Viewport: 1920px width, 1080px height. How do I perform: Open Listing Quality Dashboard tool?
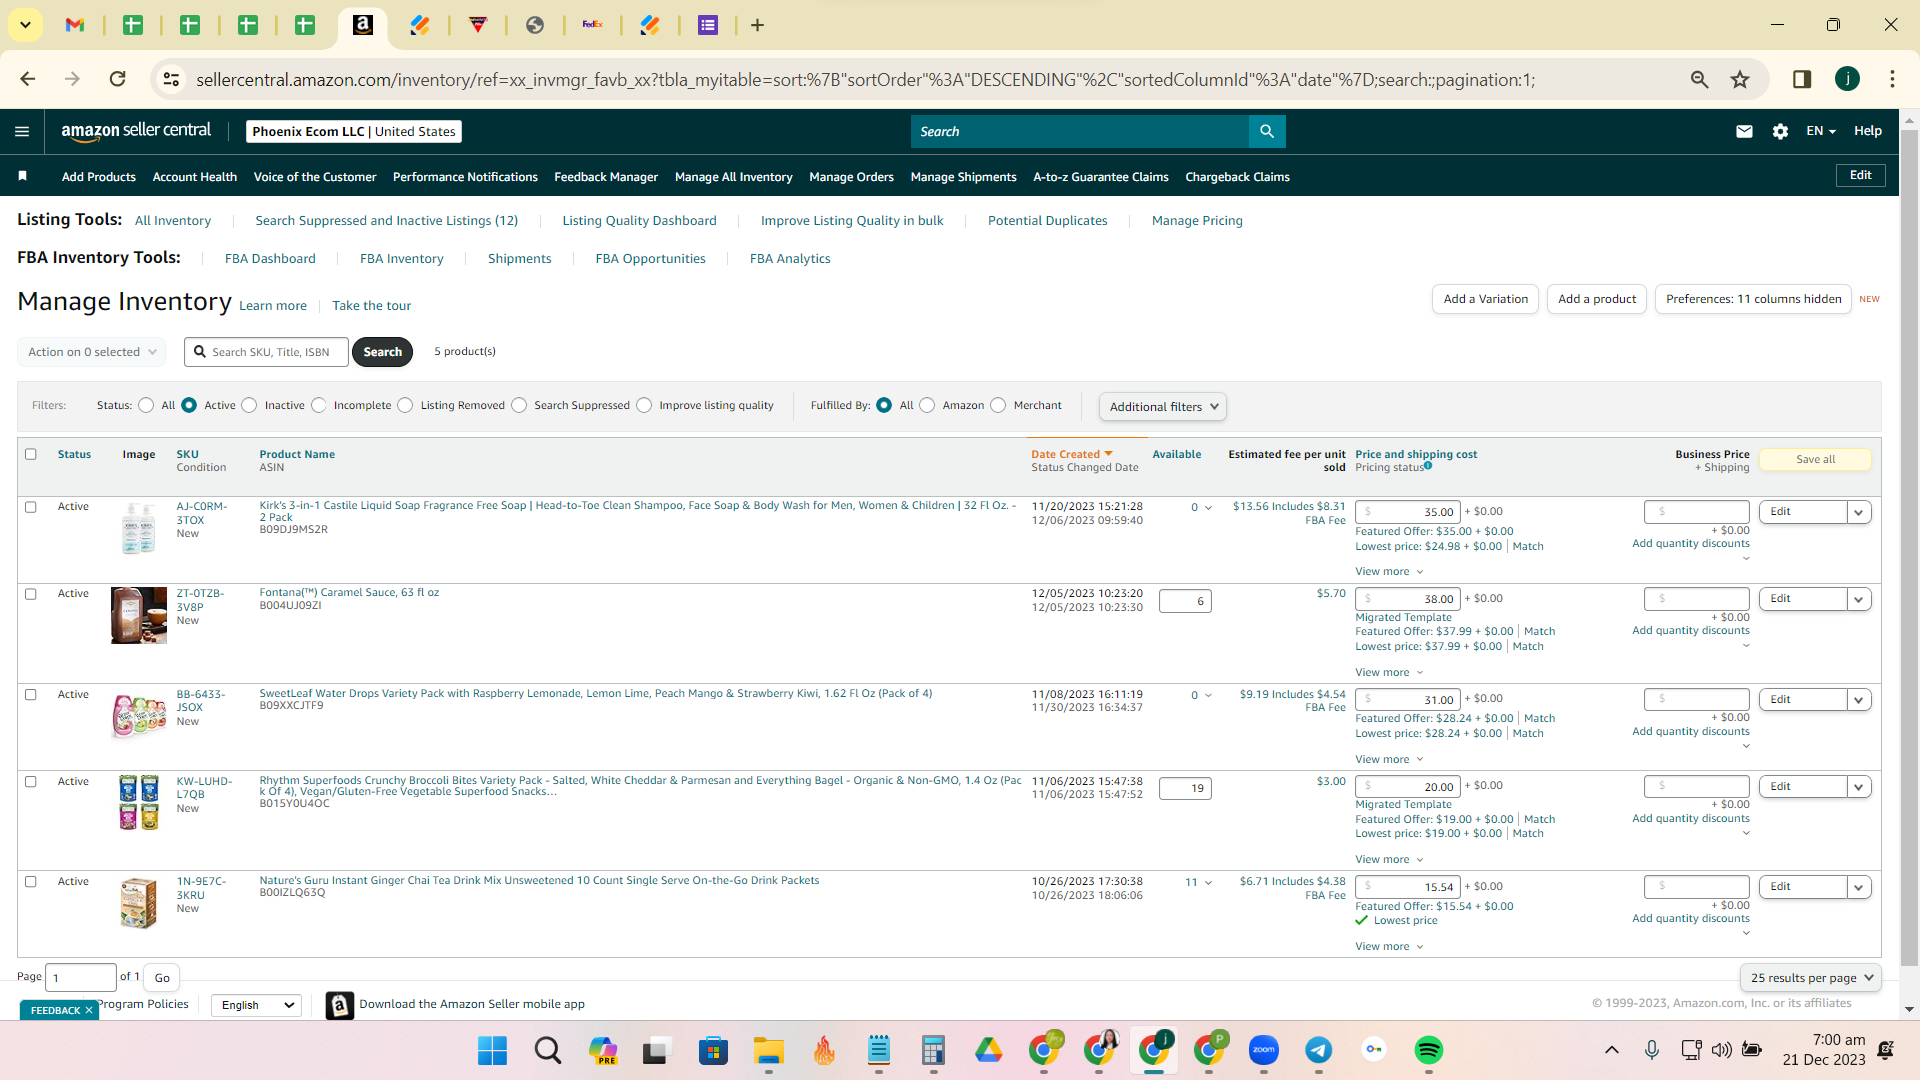click(639, 220)
